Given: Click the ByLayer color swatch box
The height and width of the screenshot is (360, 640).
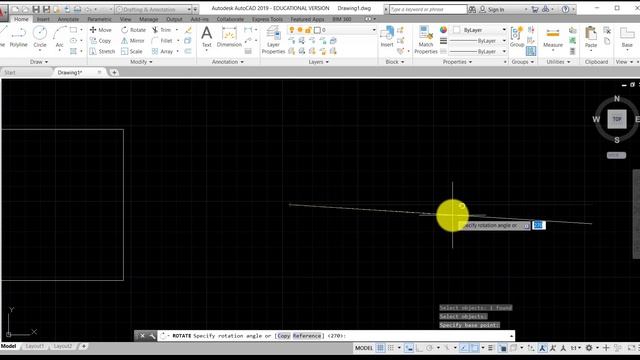Looking at the screenshot, I should 457,30.
